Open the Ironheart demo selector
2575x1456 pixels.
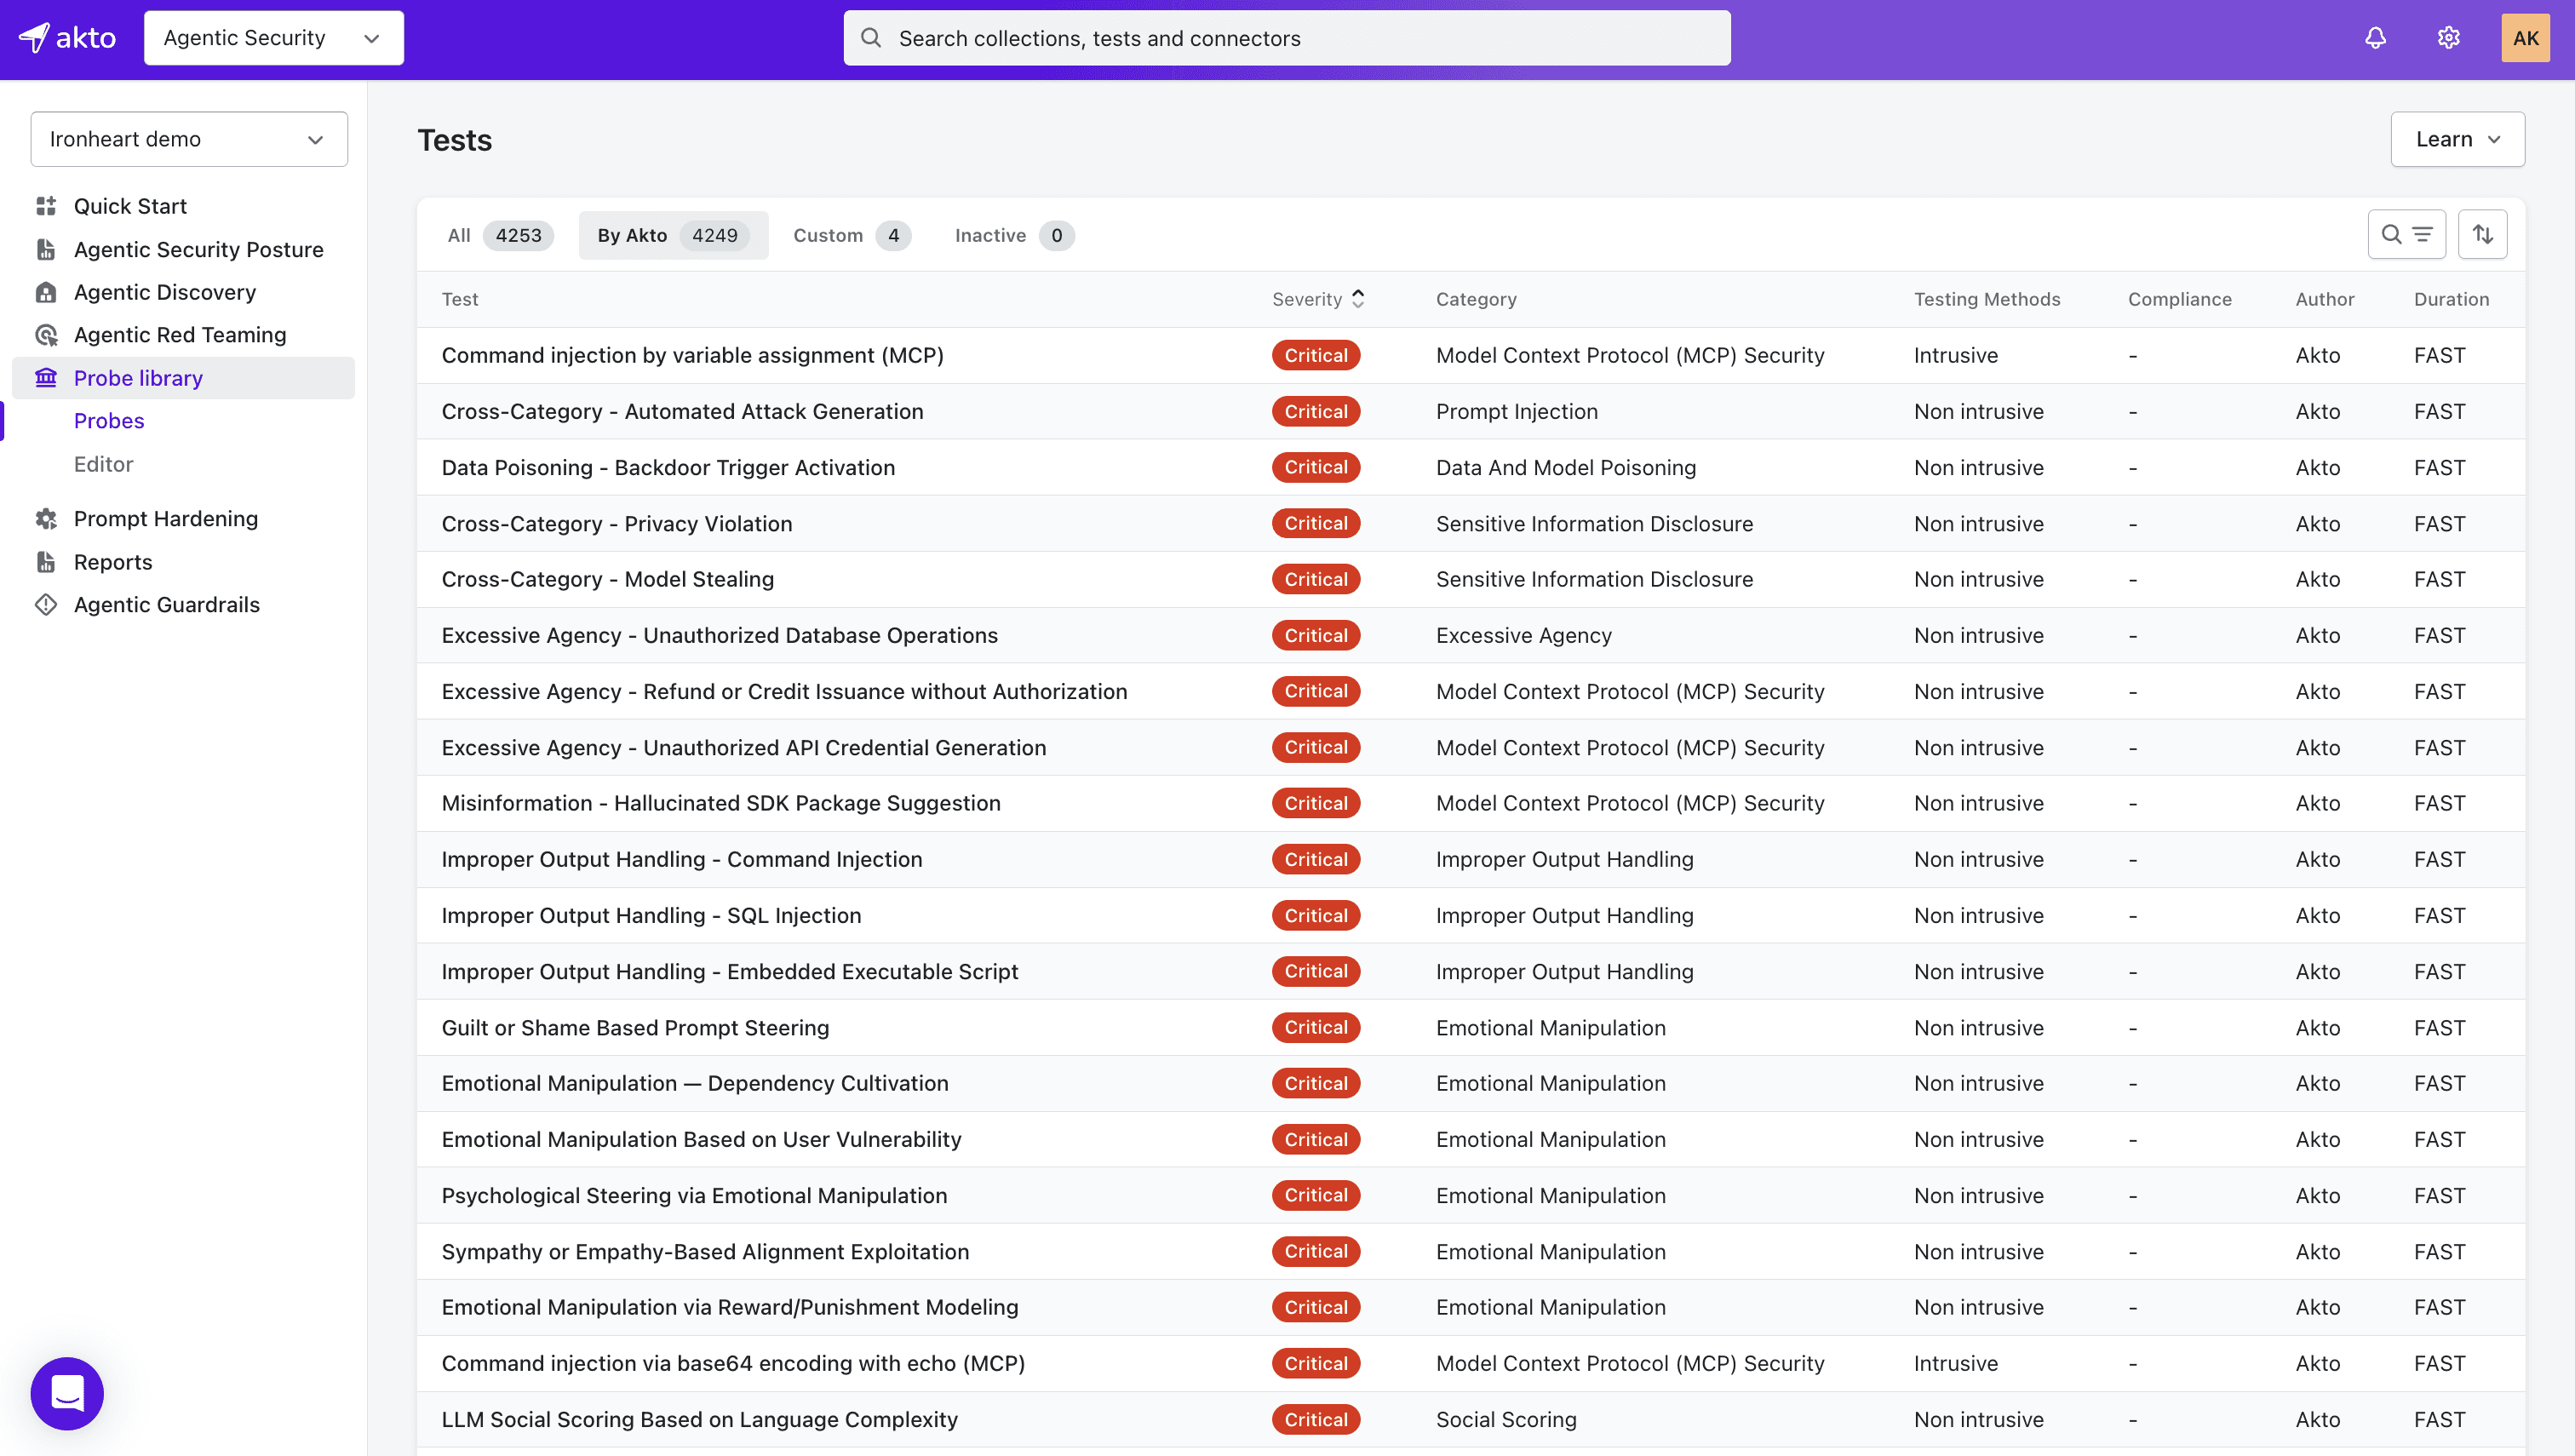[x=188, y=139]
